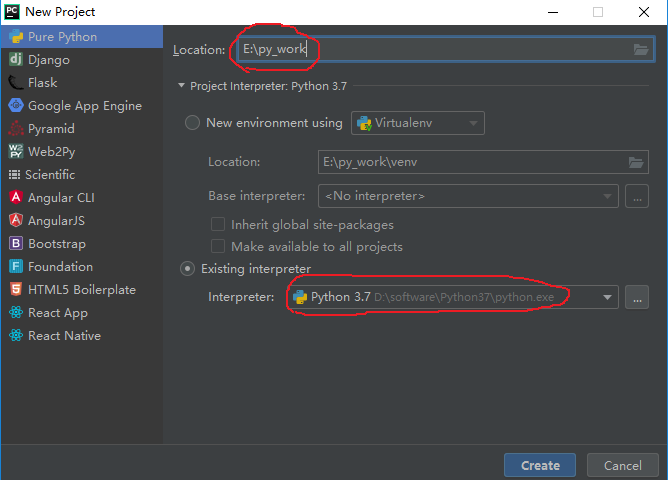Viewport: 668px width, 480px height.
Task: Select Foundation project type
Action: pyautogui.click(x=82, y=267)
